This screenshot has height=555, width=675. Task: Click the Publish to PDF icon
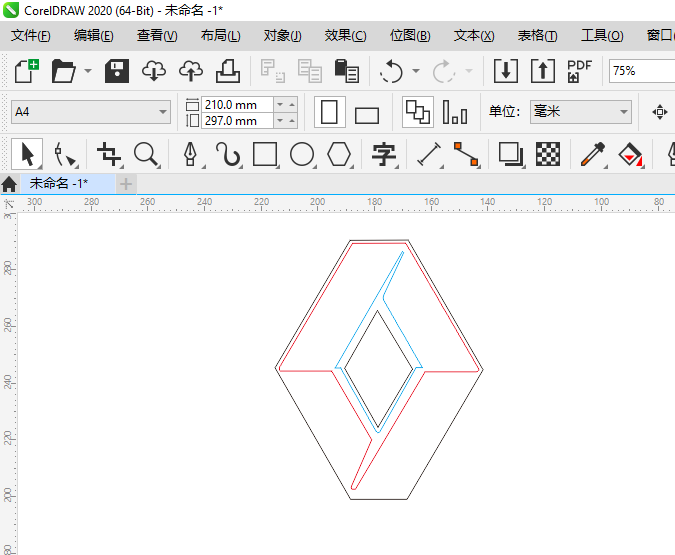click(579, 71)
